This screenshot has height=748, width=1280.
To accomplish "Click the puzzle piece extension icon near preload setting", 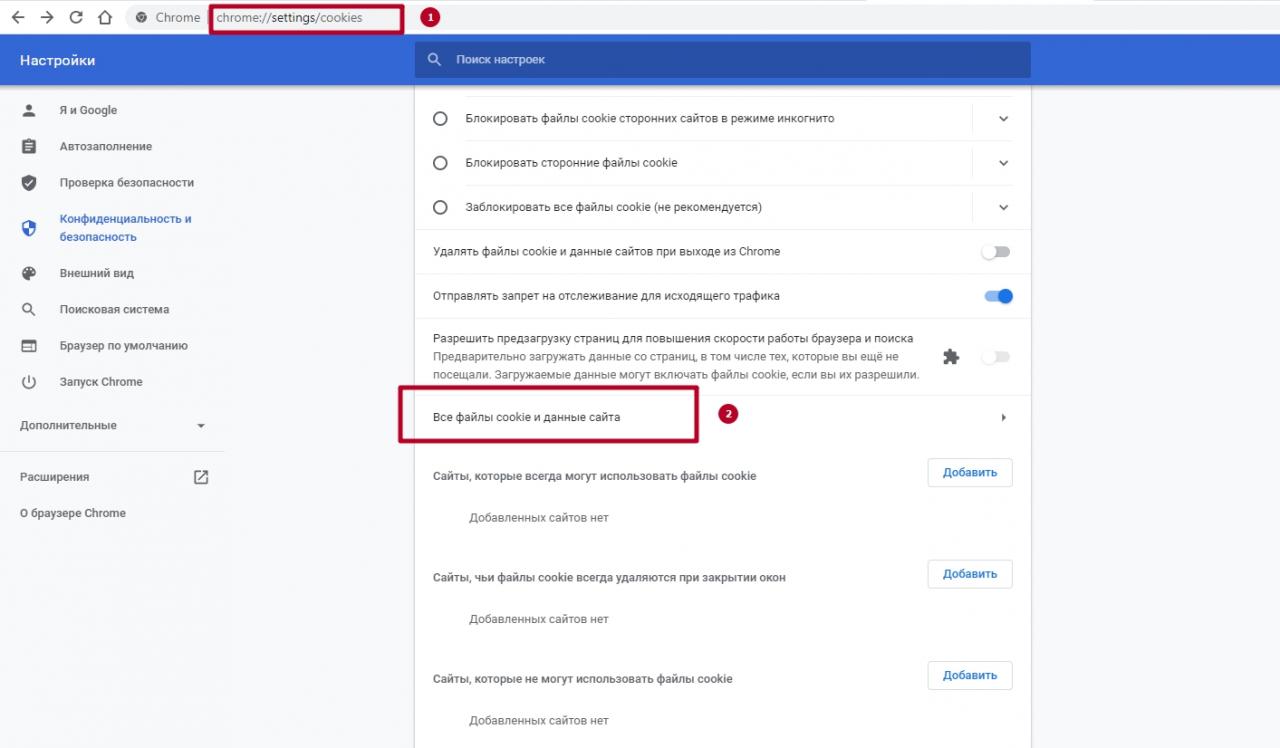I will point(951,356).
